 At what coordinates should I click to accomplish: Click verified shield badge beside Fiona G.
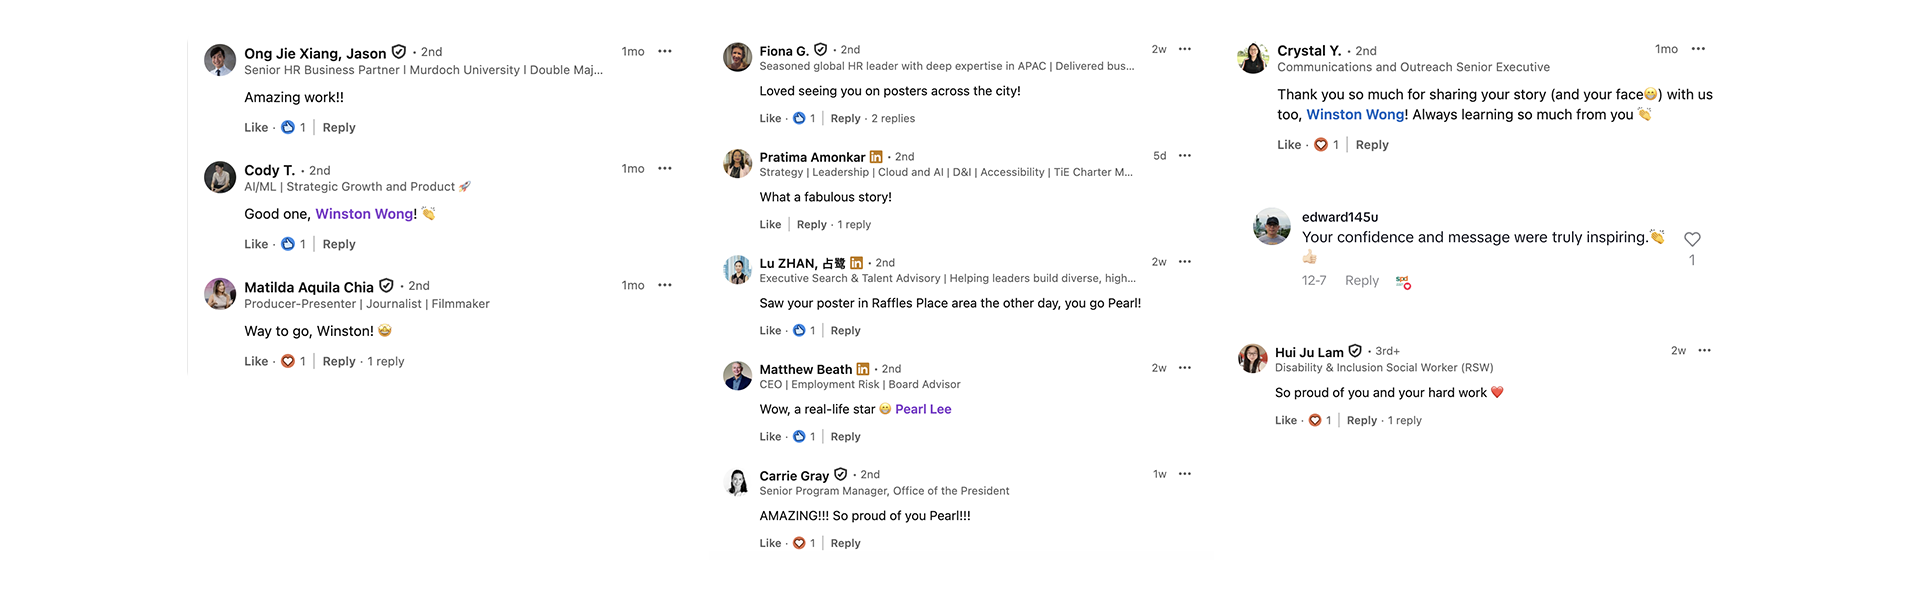click(x=820, y=50)
